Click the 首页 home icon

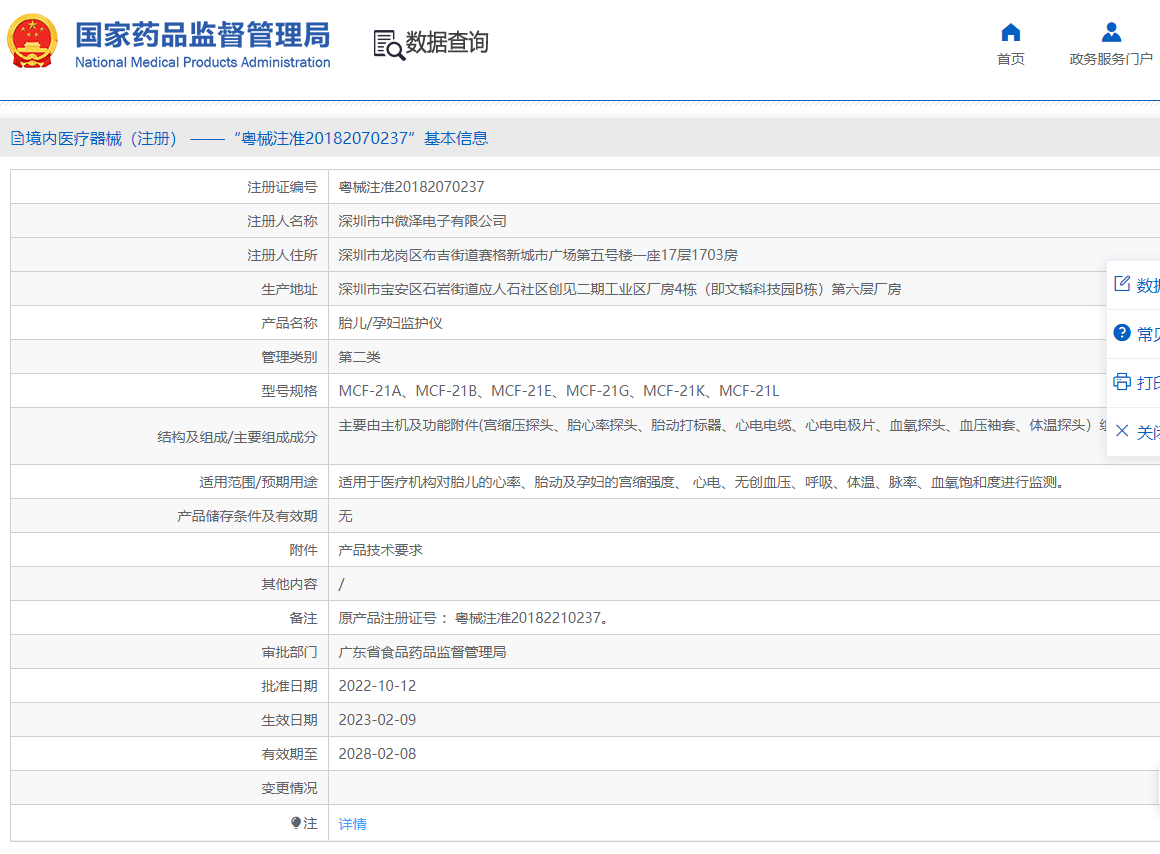1010,34
